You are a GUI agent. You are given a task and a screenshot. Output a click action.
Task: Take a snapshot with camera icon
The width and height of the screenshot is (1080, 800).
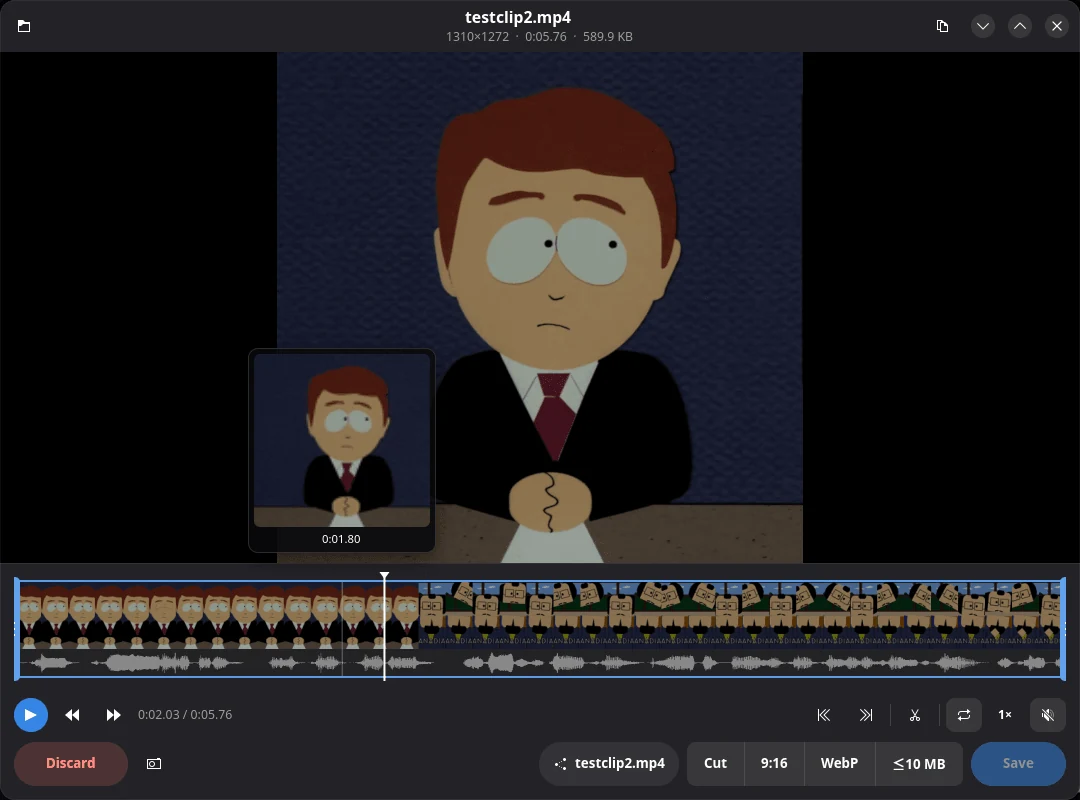click(154, 763)
